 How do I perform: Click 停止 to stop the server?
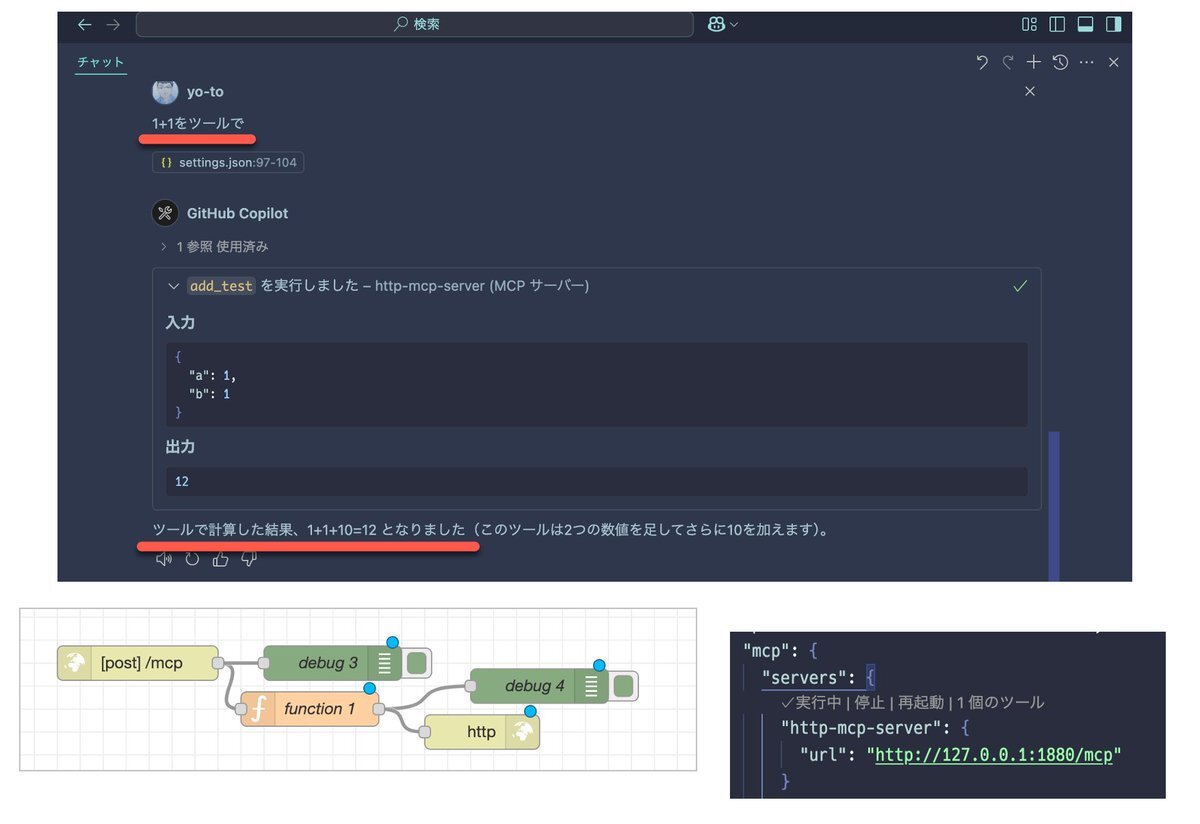[870, 702]
